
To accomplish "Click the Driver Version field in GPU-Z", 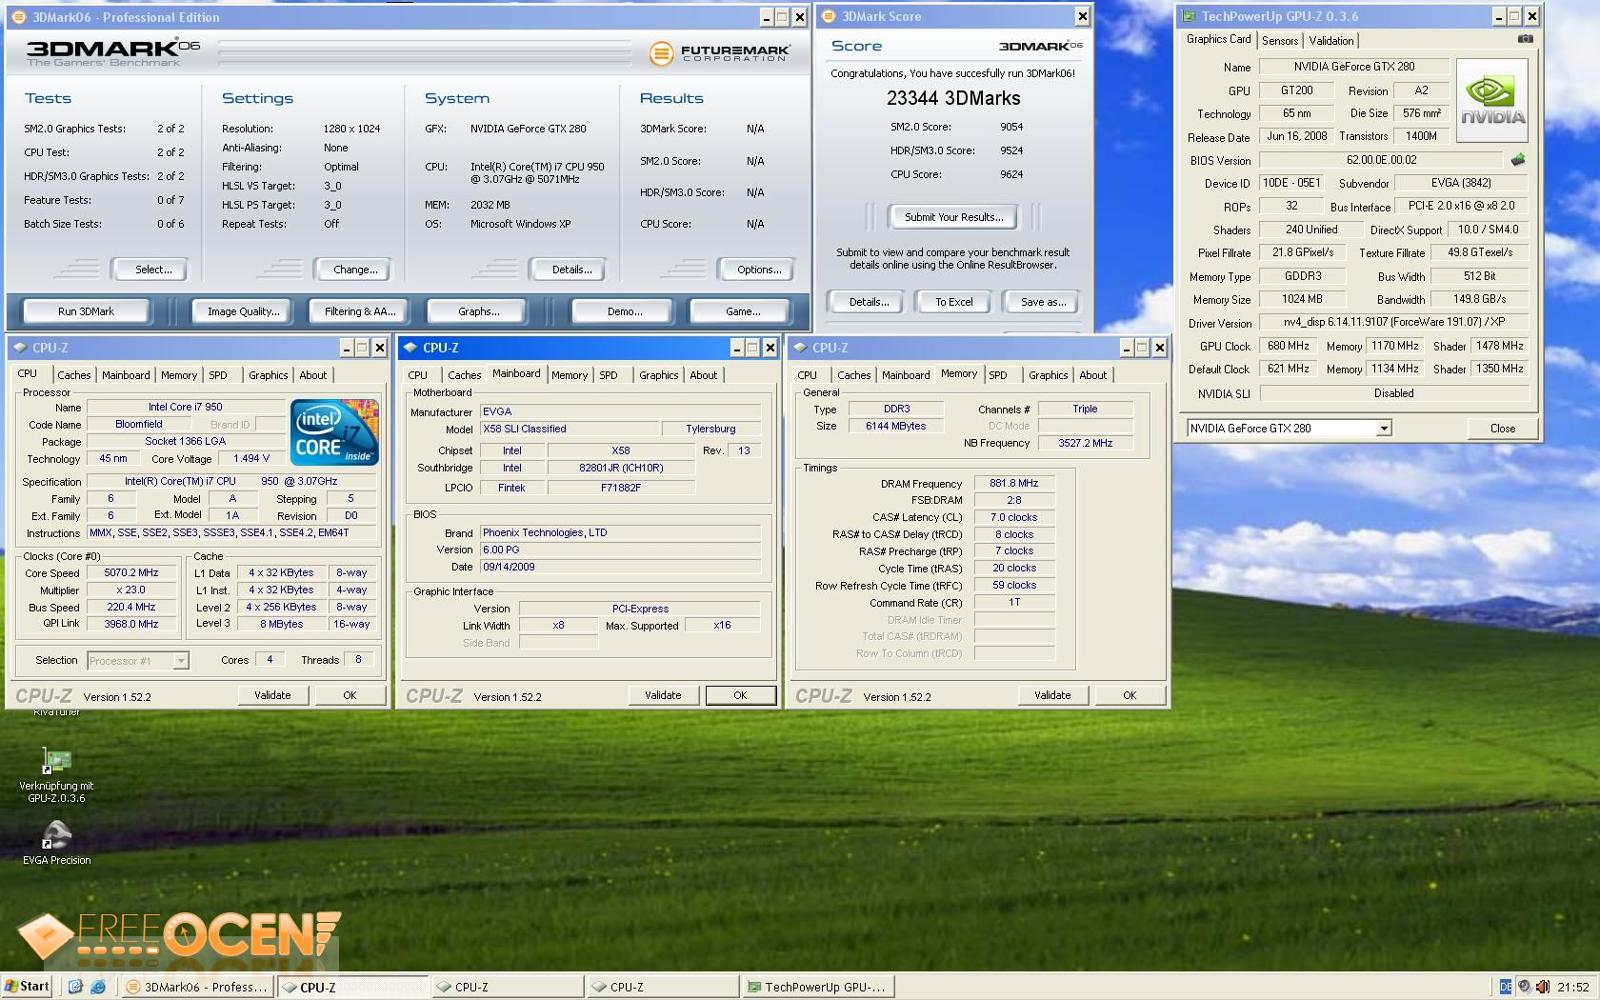I will tap(1394, 322).
